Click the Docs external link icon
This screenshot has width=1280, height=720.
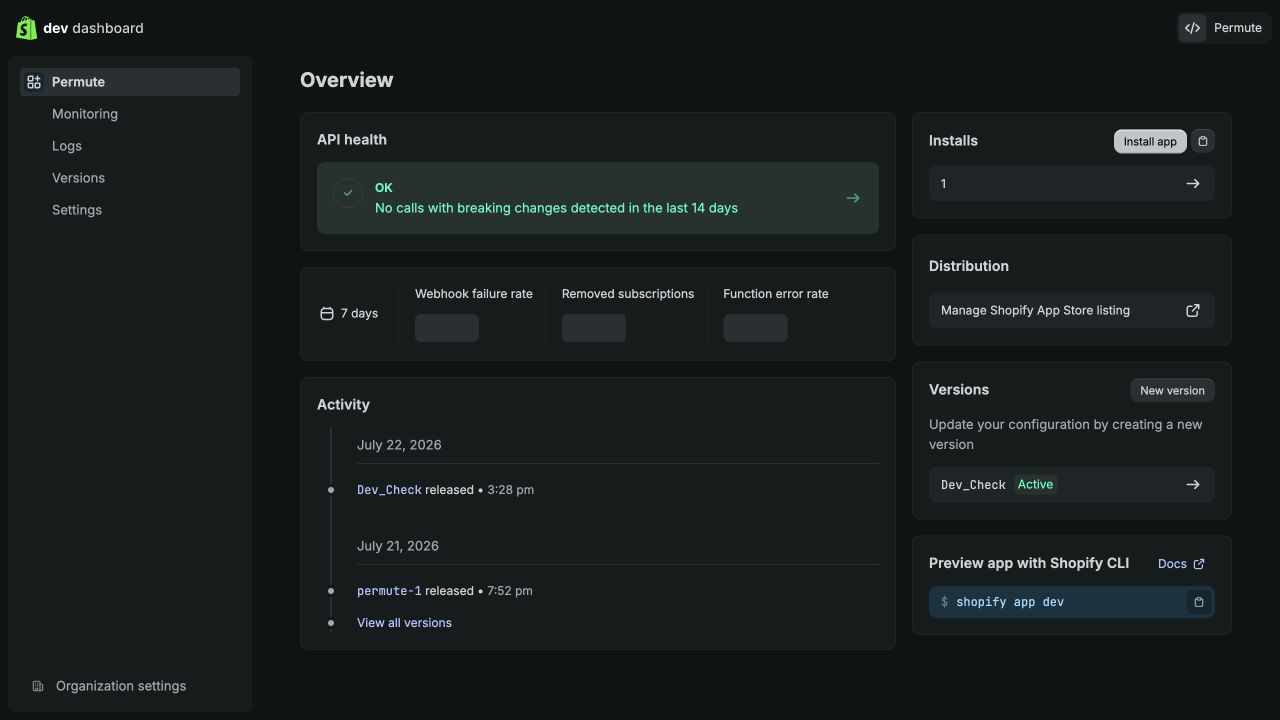1199,564
